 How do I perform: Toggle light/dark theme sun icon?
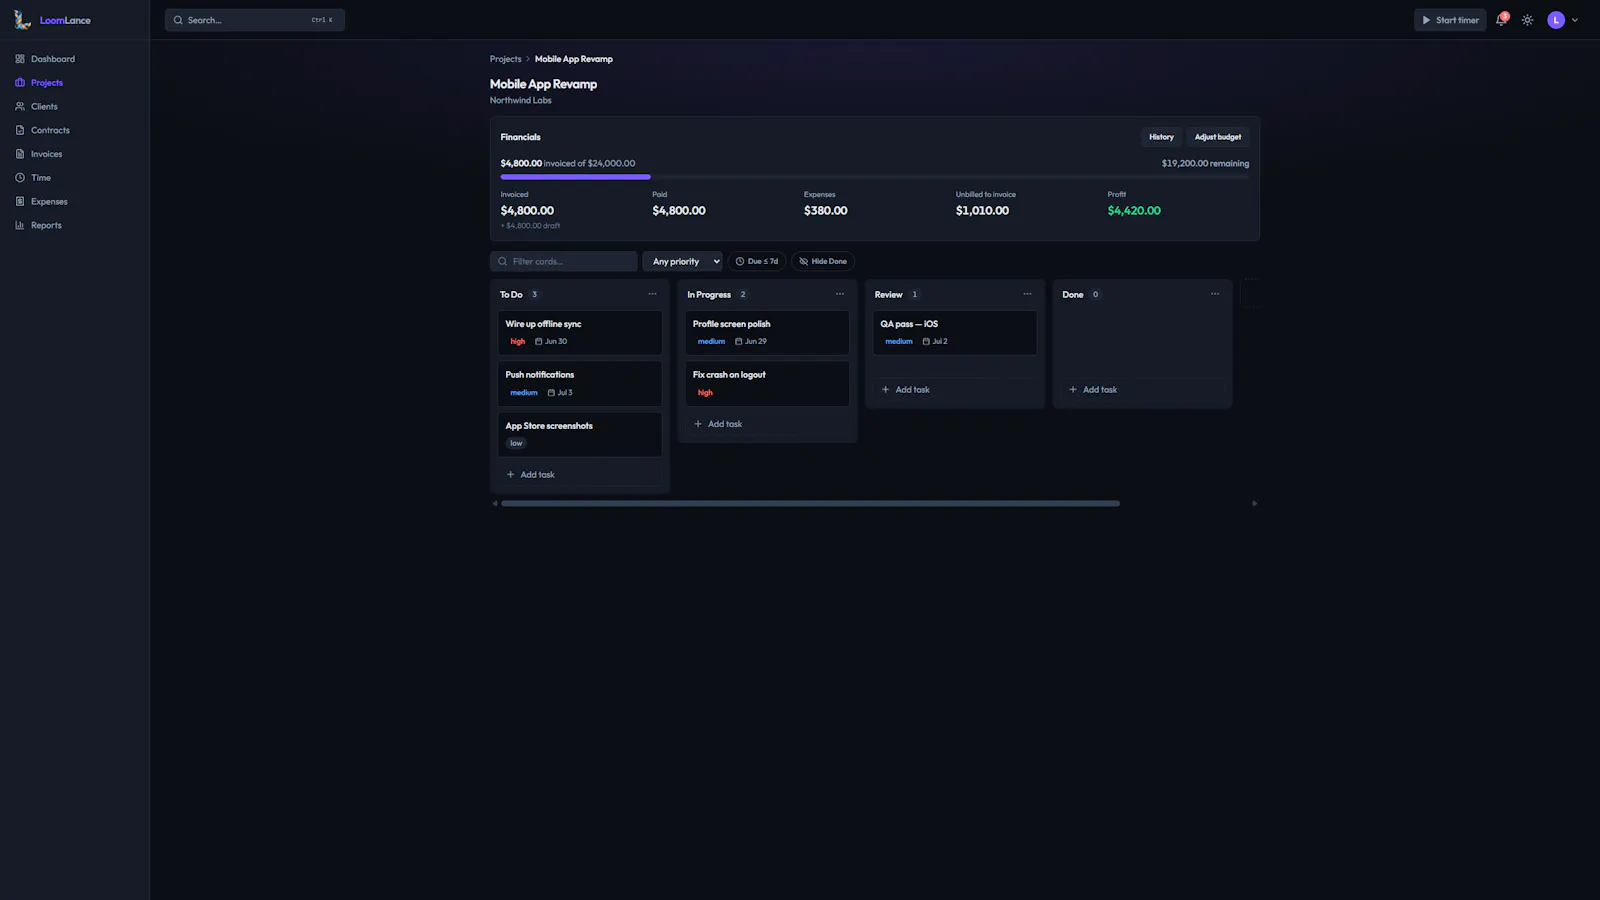tap(1527, 20)
